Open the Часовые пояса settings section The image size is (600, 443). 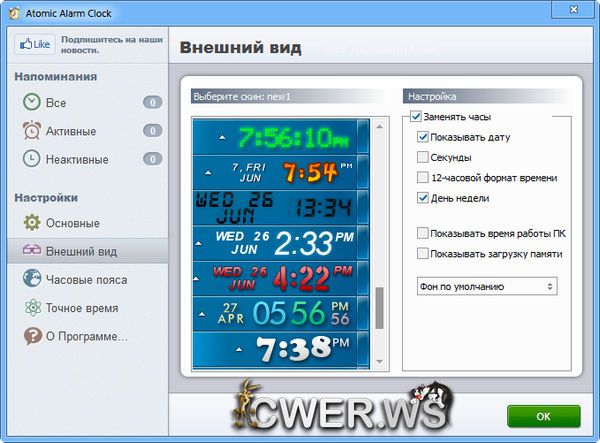[x=87, y=280]
